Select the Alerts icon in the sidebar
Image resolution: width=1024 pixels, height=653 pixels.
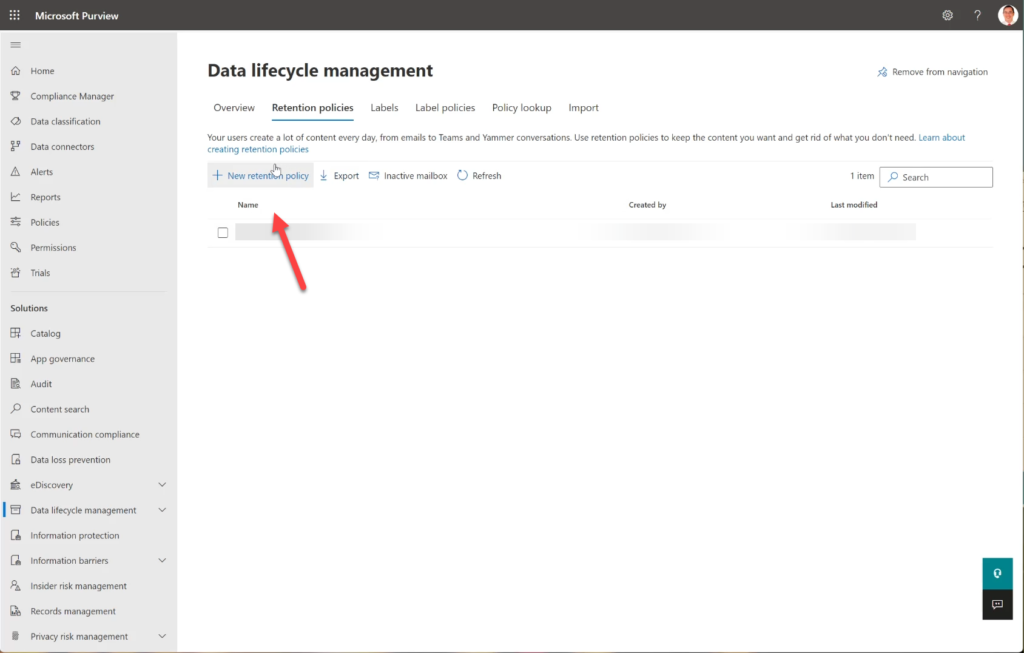click(x=14, y=171)
